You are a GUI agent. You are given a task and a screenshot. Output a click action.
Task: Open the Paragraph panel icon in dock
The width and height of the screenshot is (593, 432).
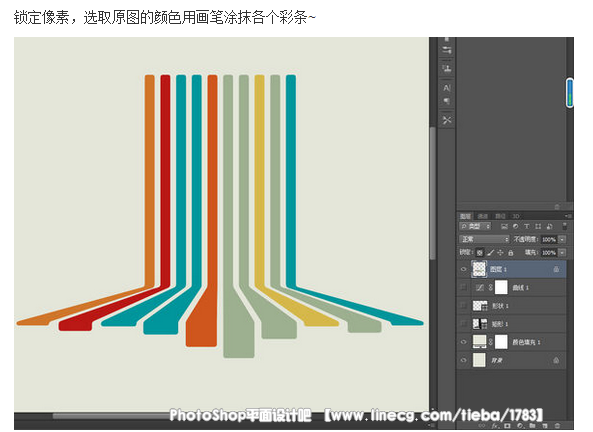tap(447, 101)
